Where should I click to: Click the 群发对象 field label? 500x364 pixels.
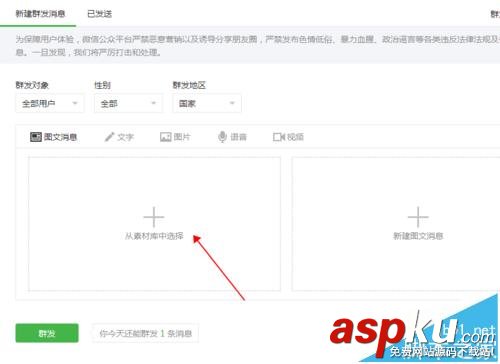point(32,85)
